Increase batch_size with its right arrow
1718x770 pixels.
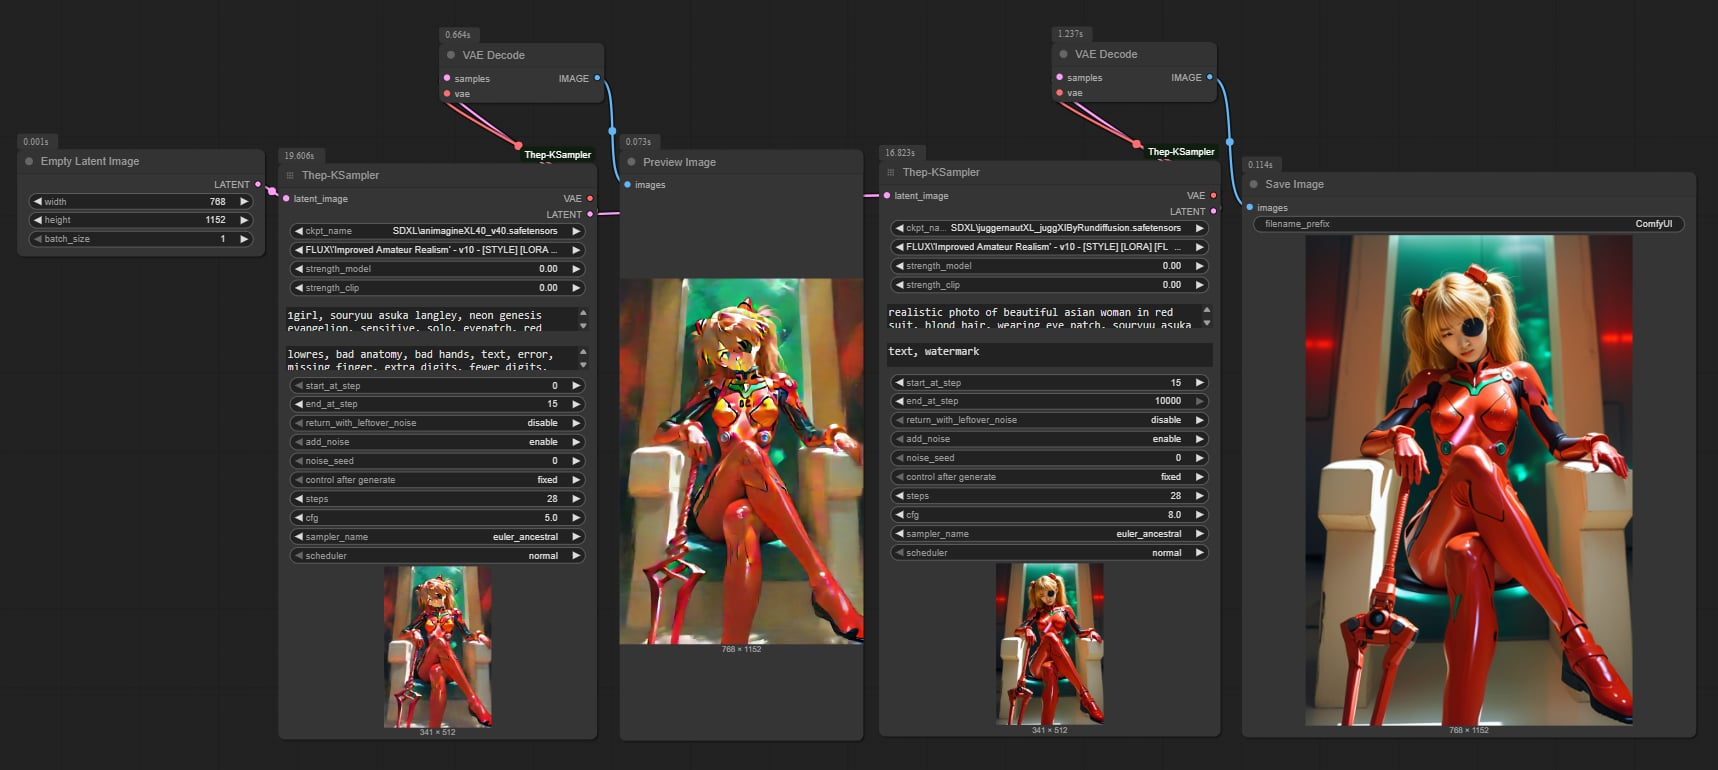(243, 239)
